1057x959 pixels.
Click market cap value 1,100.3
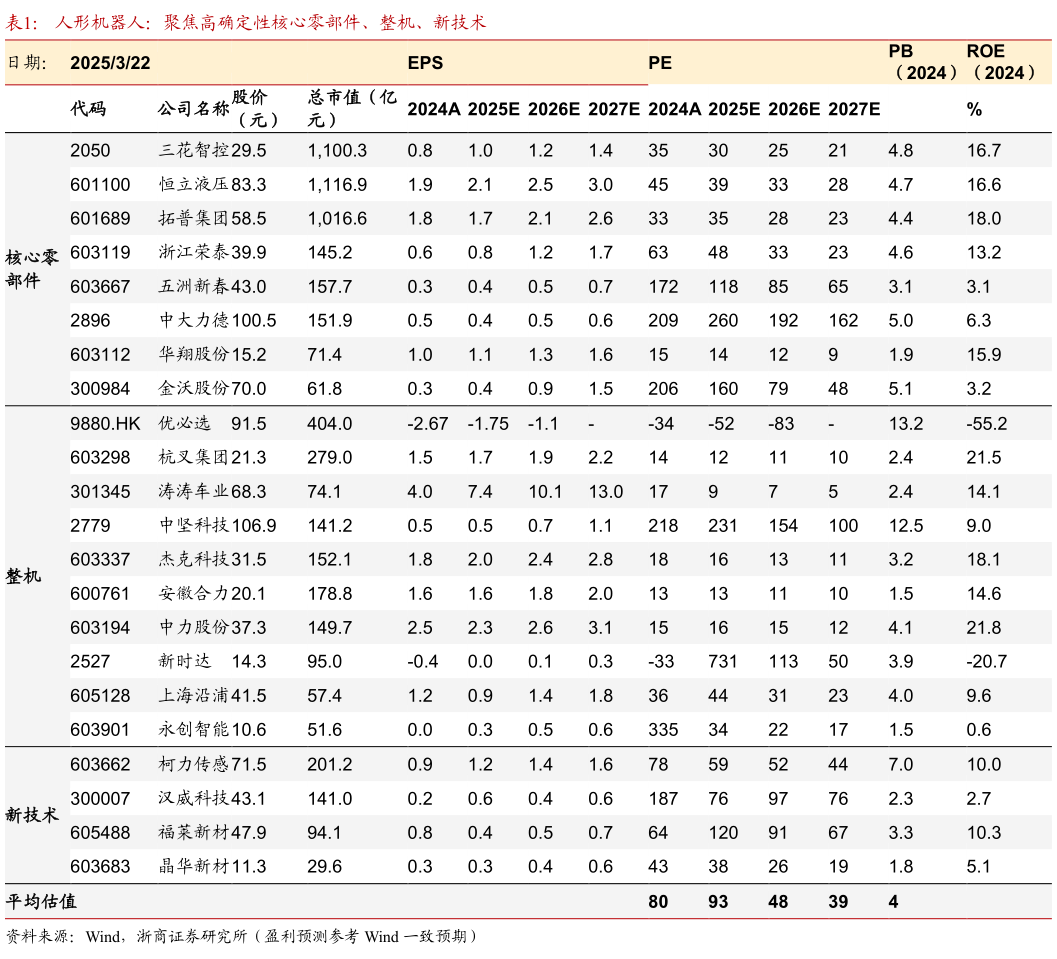[x=337, y=150]
